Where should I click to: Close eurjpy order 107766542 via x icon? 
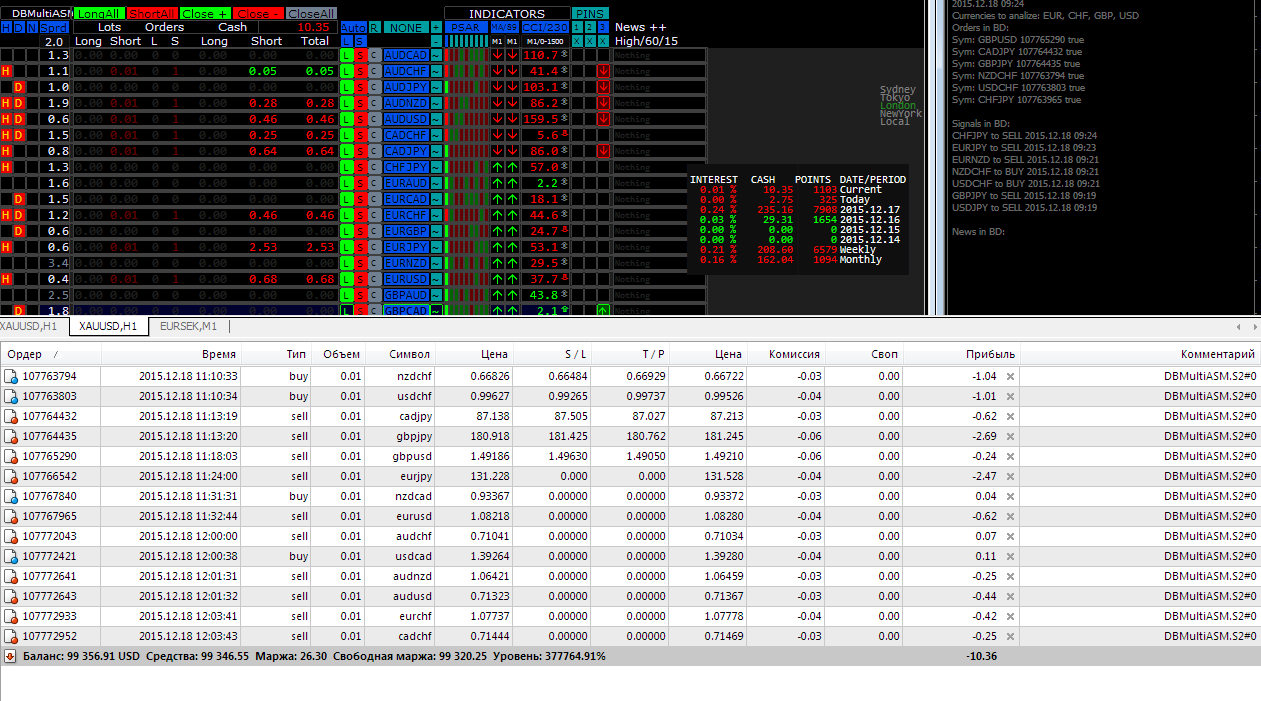pyautogui.click(x=1010, y=476)
